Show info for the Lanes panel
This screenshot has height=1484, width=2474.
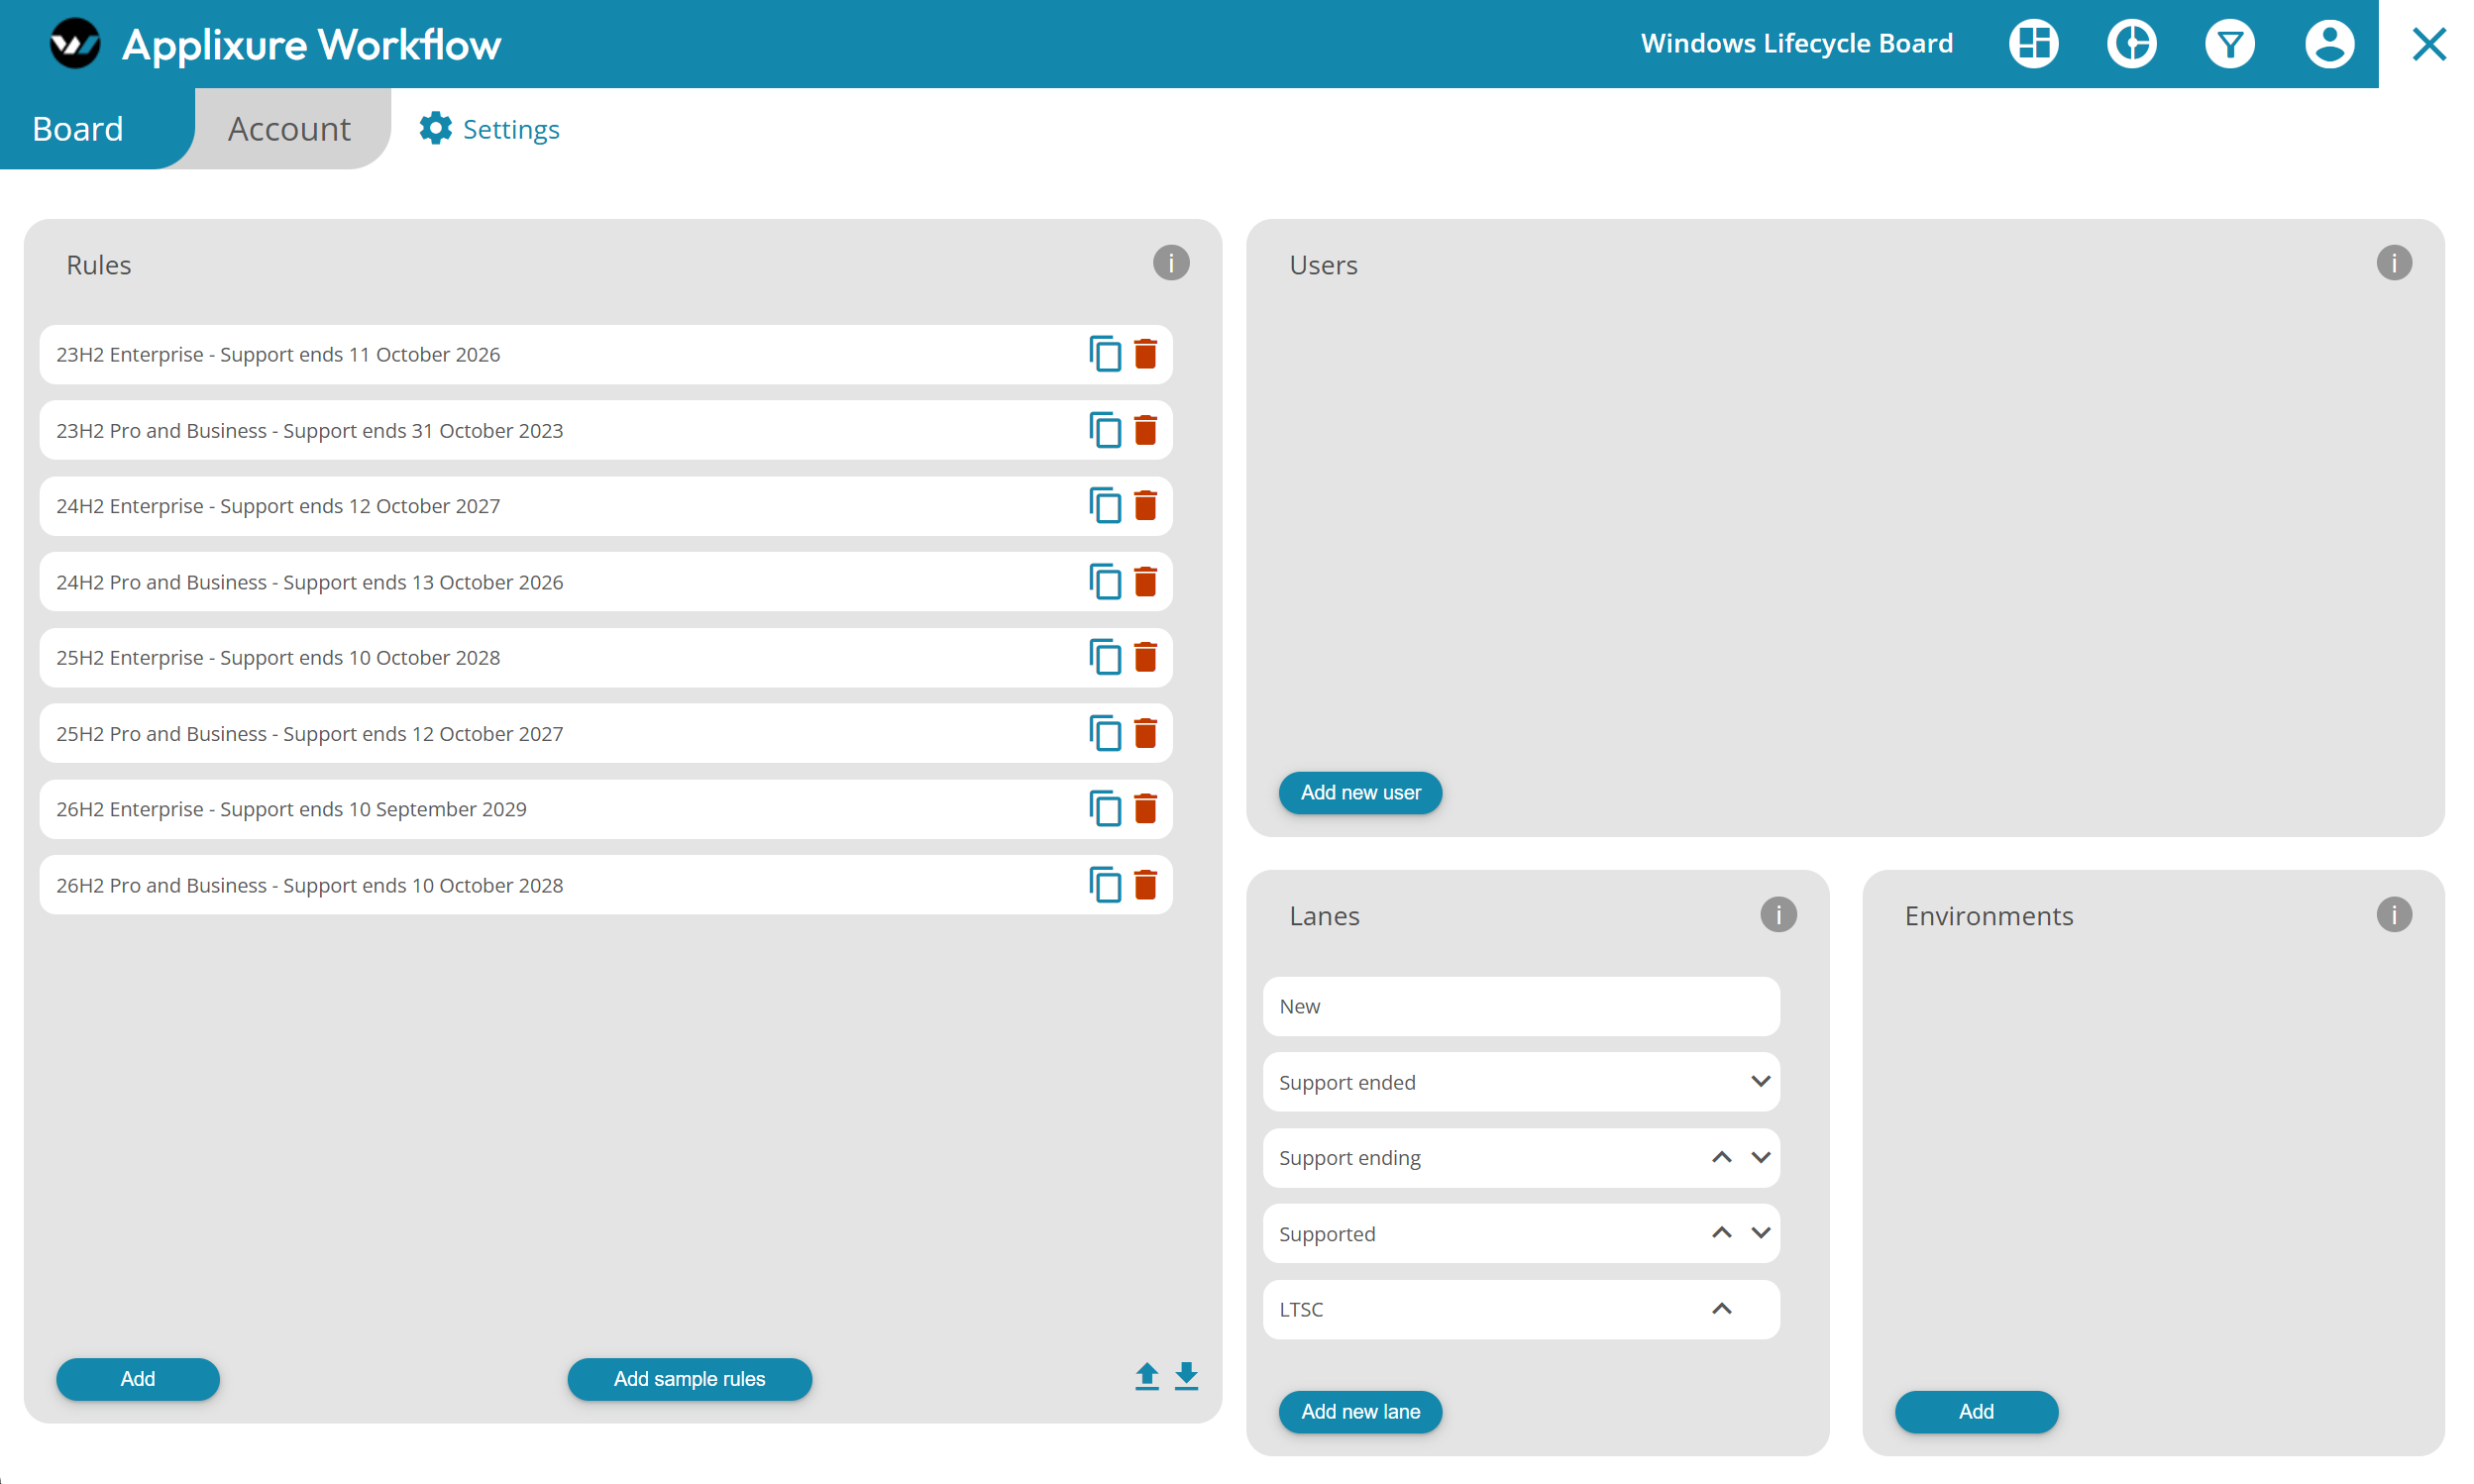[1778, 914]
